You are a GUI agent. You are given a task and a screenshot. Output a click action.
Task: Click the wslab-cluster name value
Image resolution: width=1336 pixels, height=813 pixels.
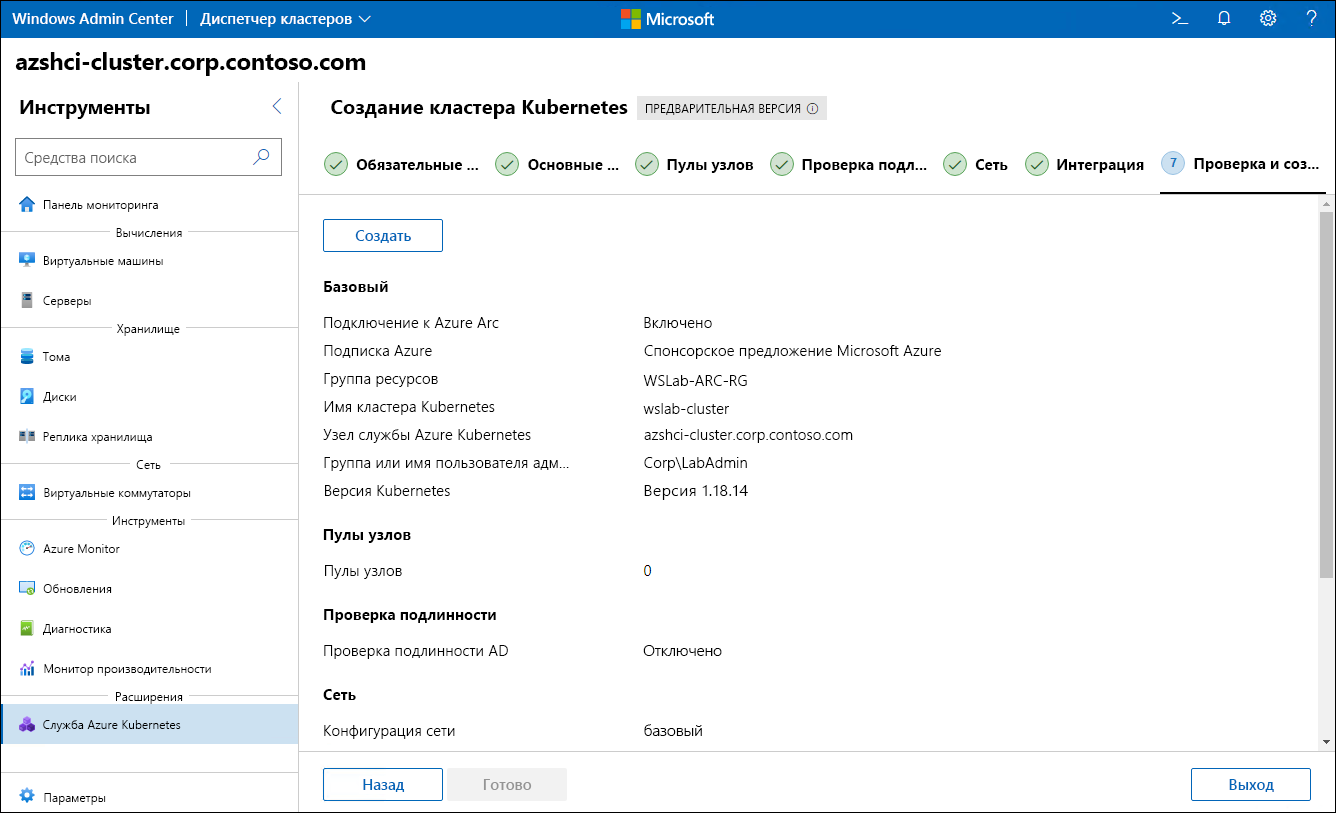click(687, 409)
